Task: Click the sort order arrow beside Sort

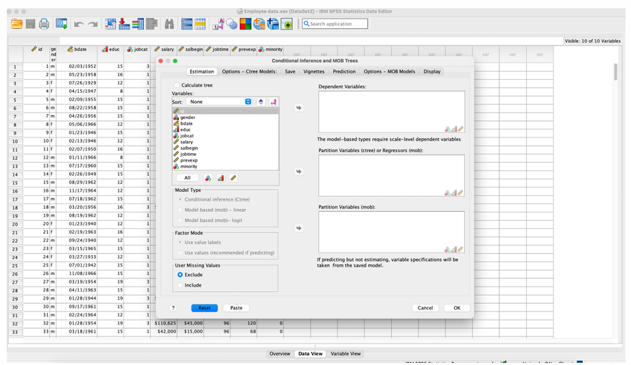Action: 261,102
